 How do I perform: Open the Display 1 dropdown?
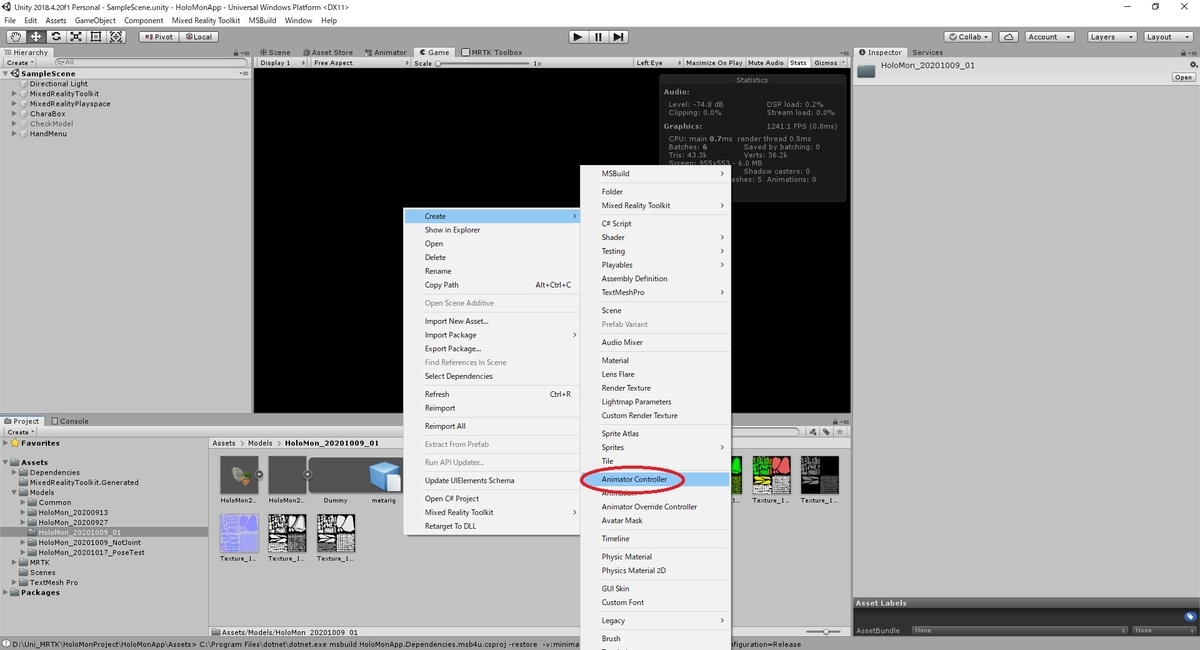282,63
